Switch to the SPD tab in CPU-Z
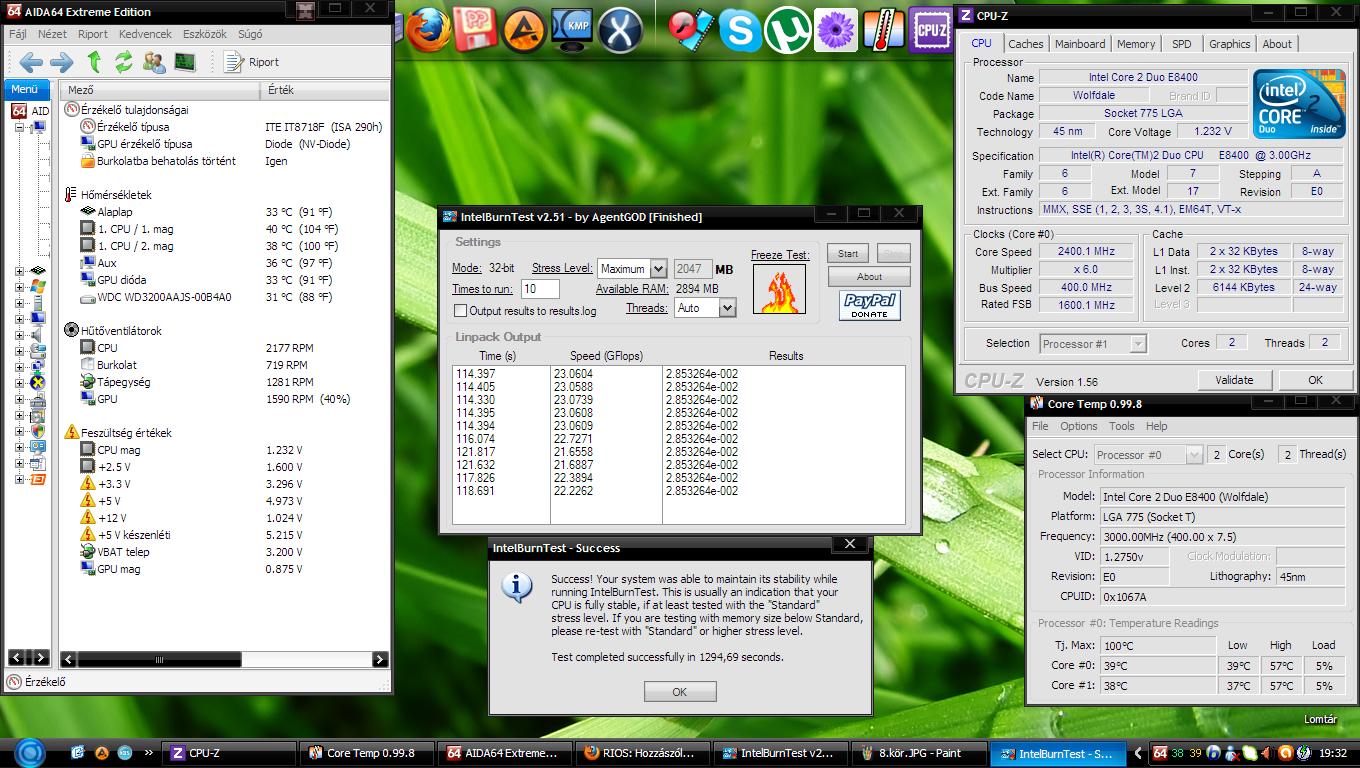1360x768 pixels. pos(1182,44)
